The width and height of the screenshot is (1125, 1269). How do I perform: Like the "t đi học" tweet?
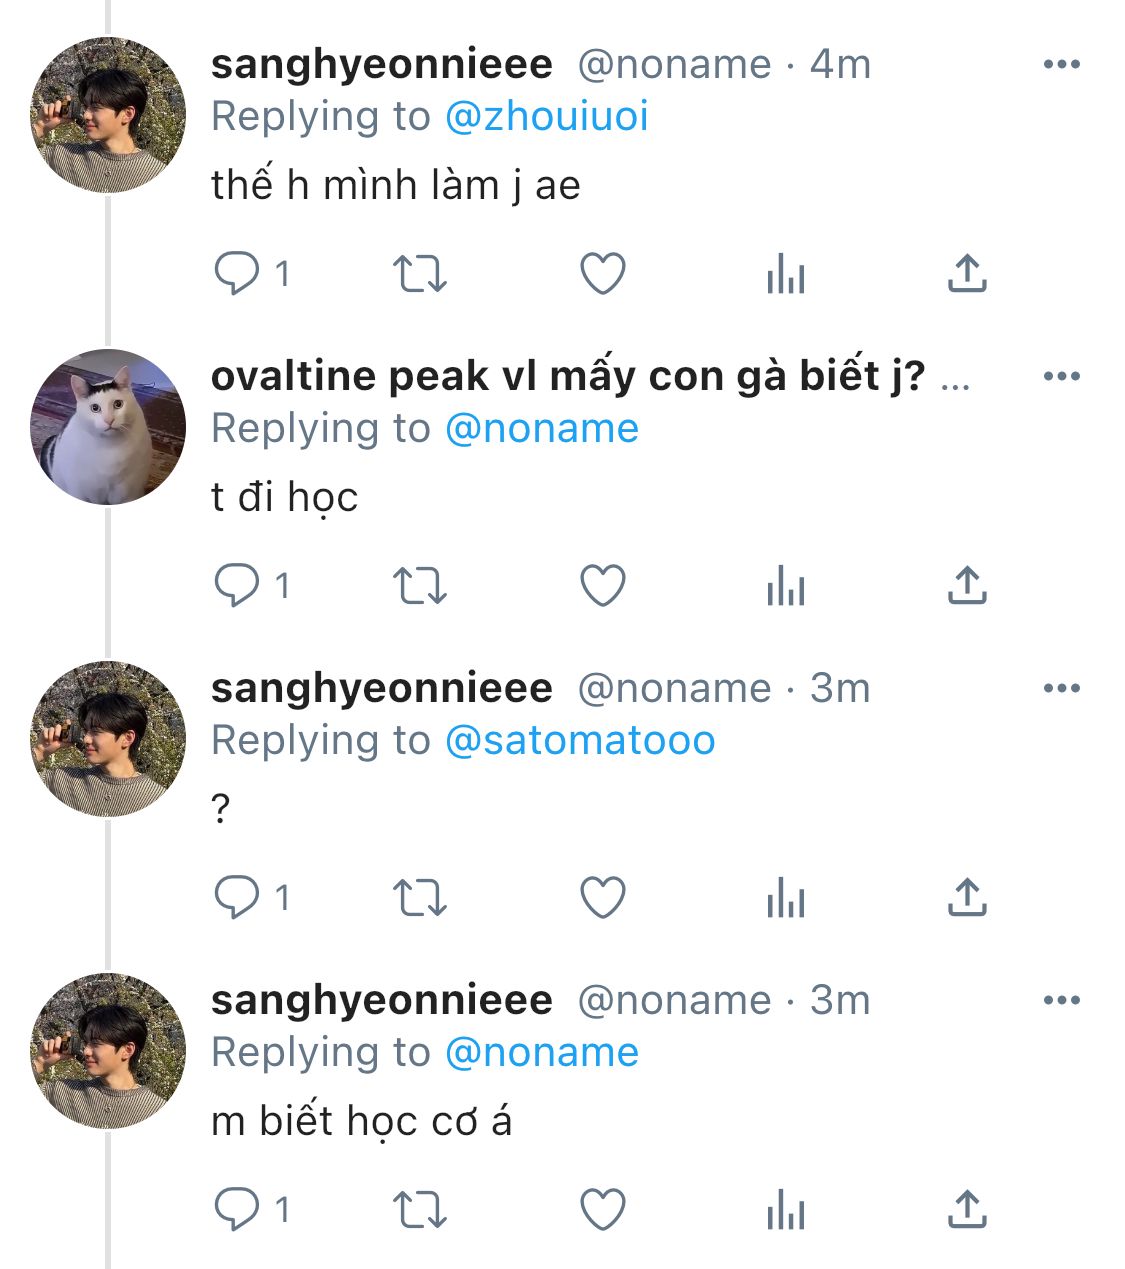(x=603, y=585)
